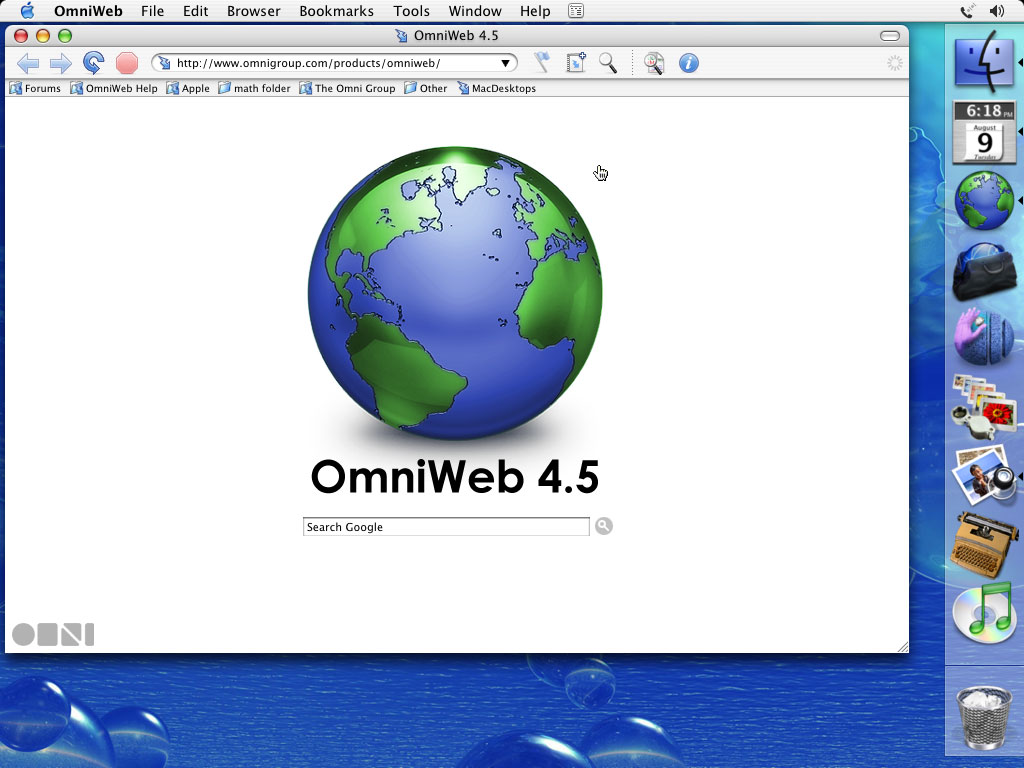1024x768 pixels.
Task: Open the photos and camera lens dock icon
Action: (984, 476)
